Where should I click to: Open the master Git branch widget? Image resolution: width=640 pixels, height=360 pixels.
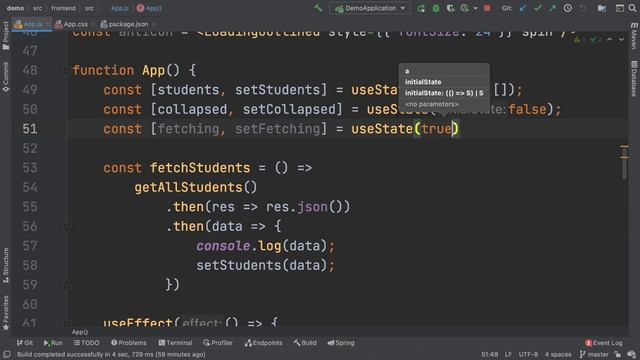(x=594, y=354)
